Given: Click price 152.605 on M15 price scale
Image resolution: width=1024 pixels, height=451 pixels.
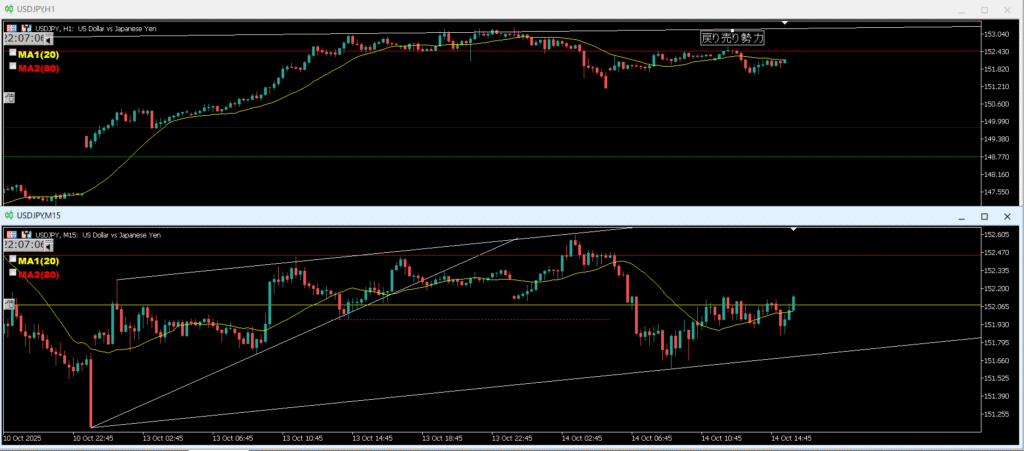Looking at the screenshot, I should (x=999, y=234).
